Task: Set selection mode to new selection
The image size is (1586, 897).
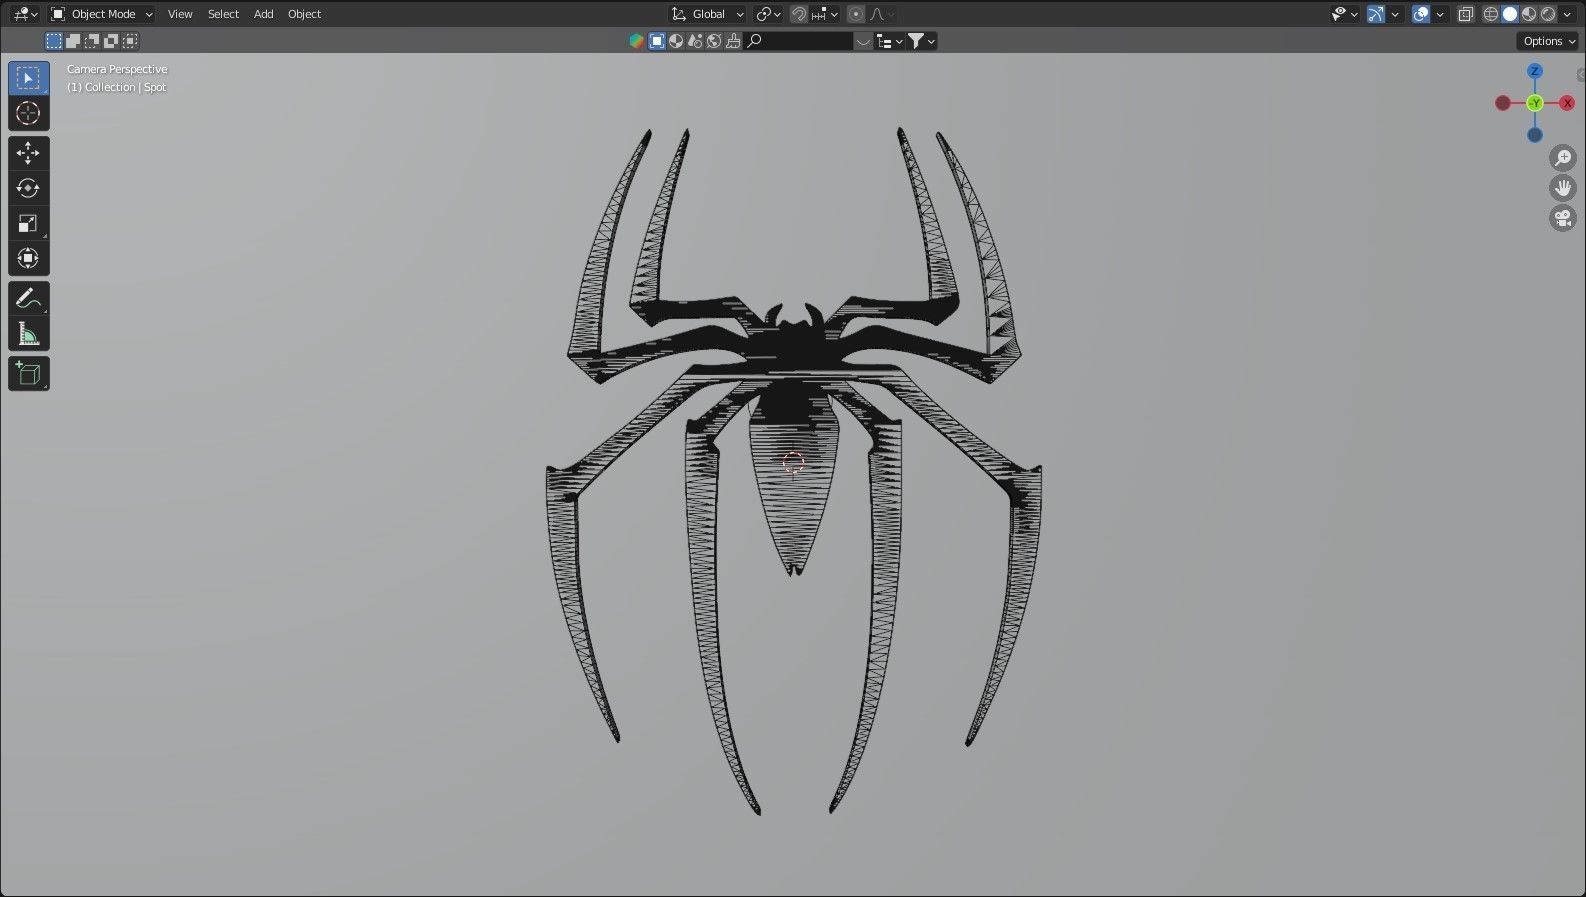Action: pyautogui.click(x=54, y=41)
